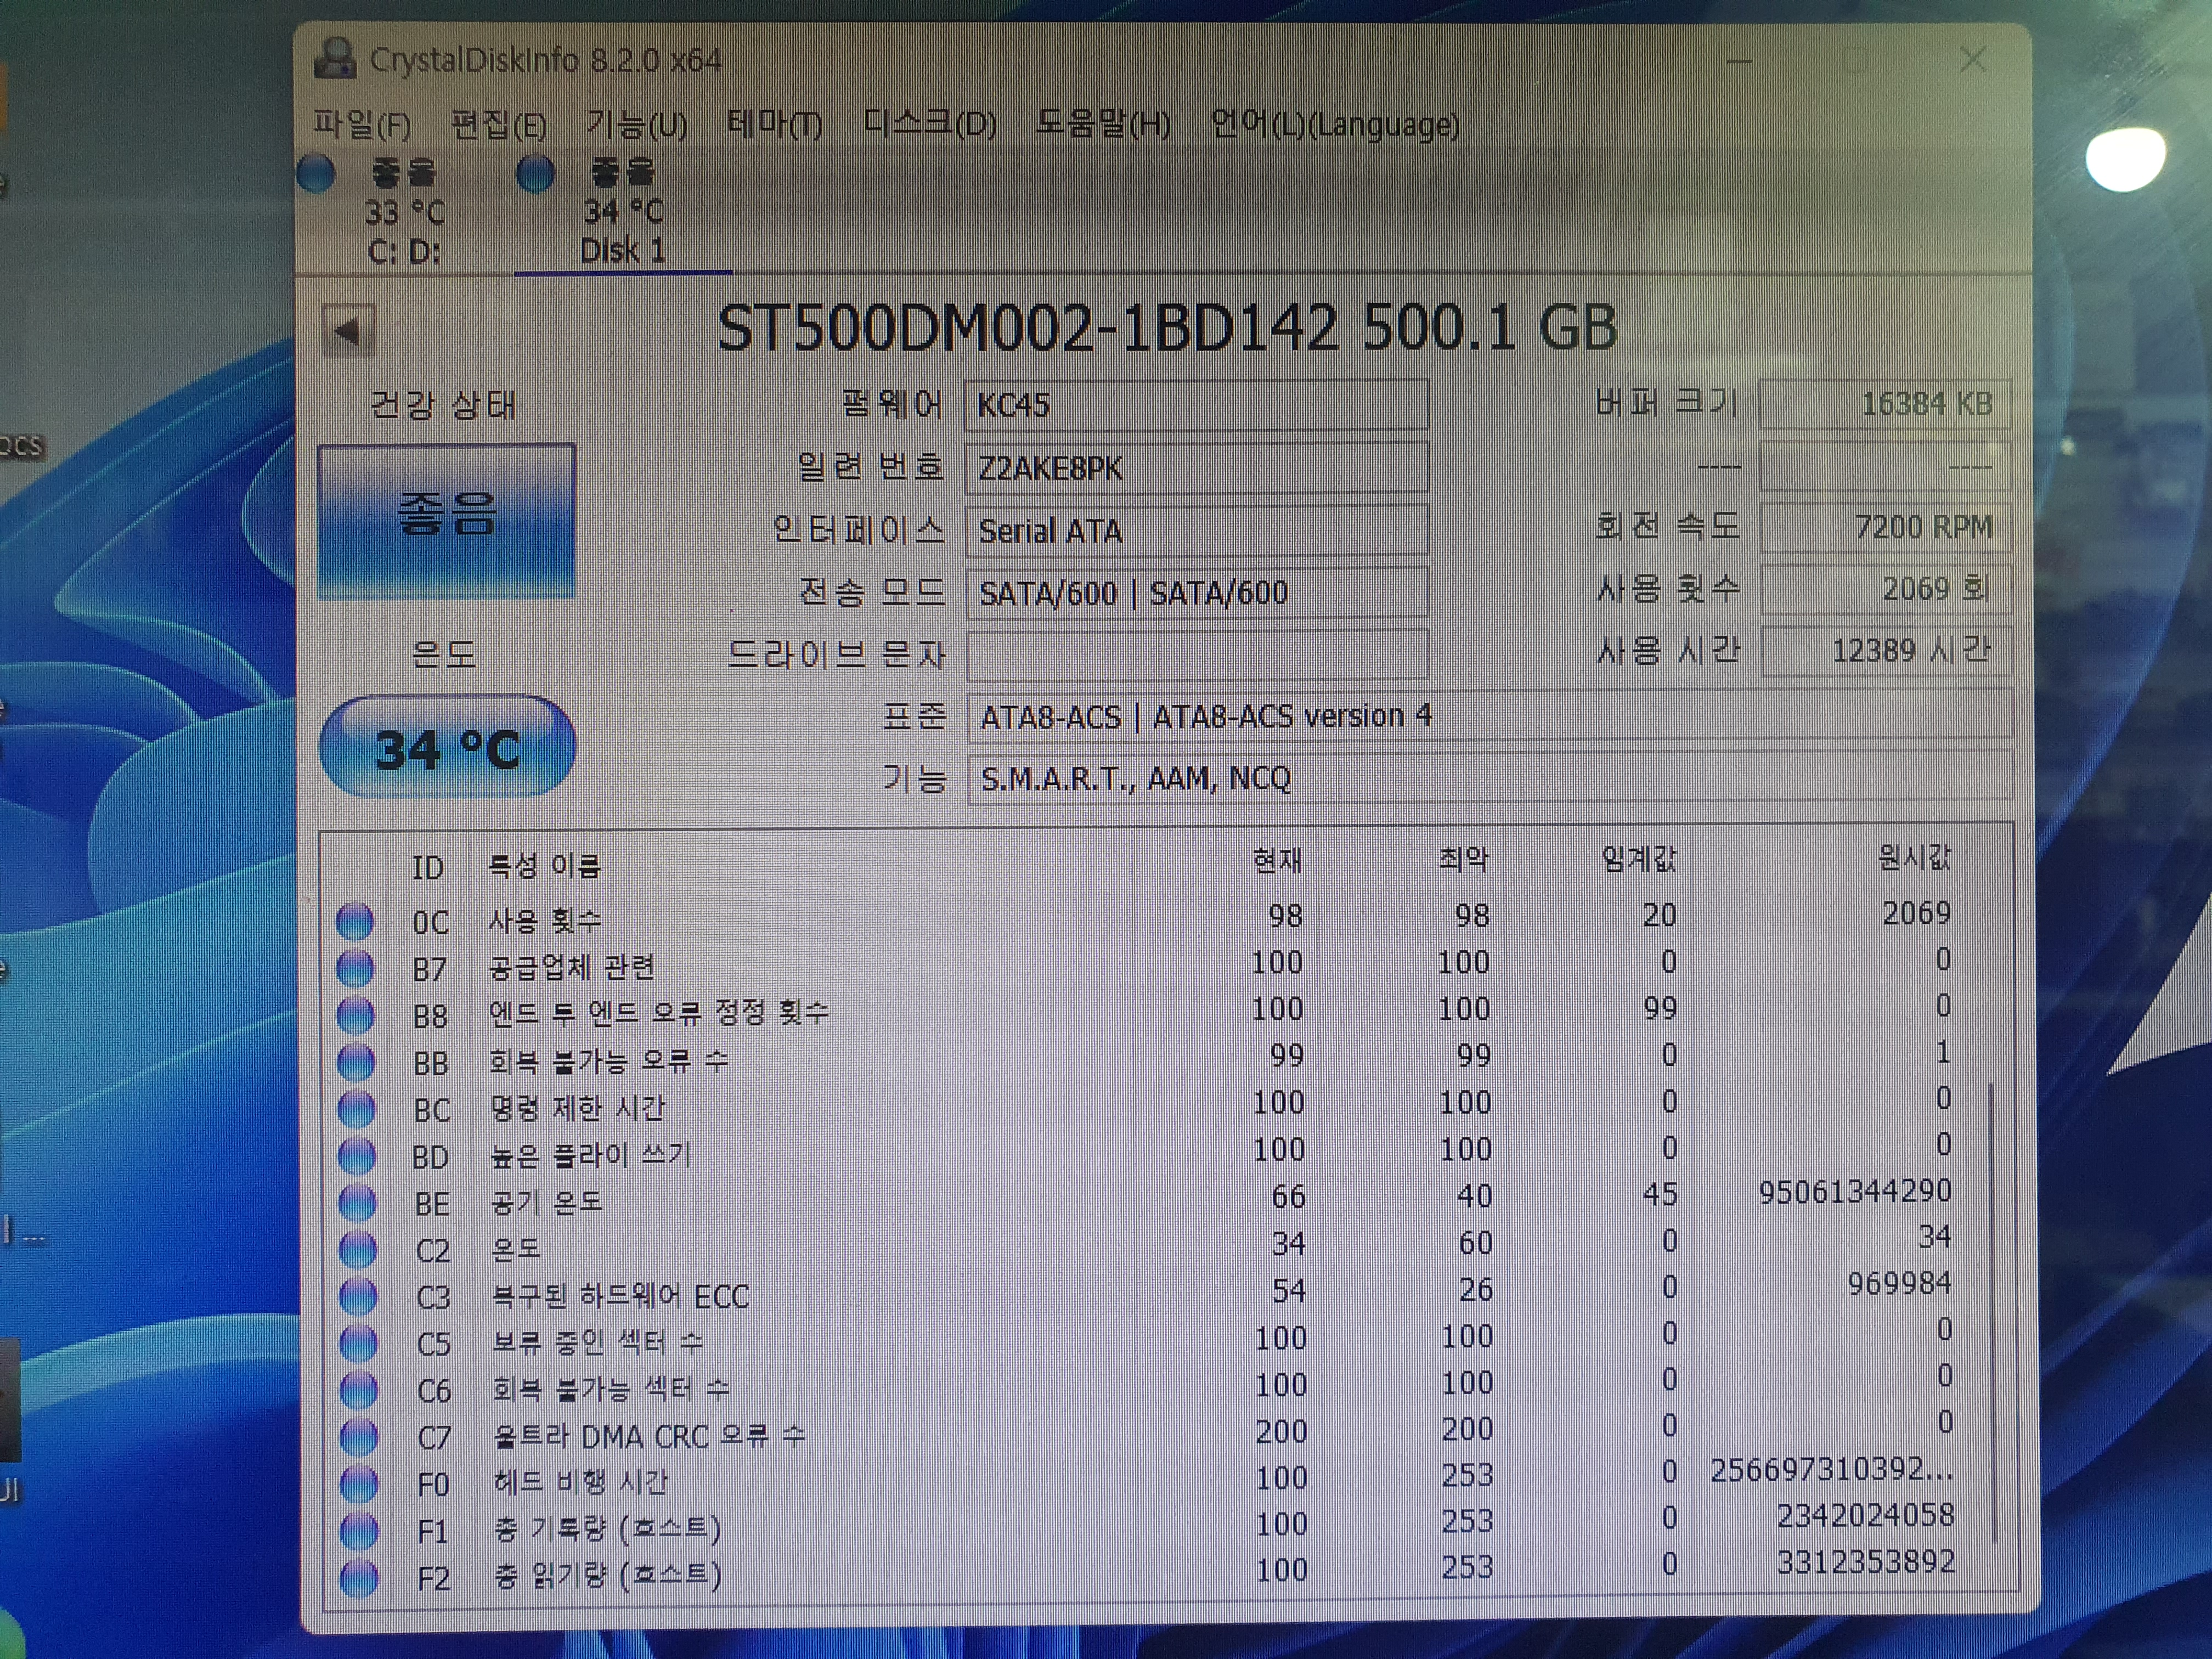Click status icon of 0C 사용 횟수 row
The image size is (2212, 1659).
[x=354, y=921]
